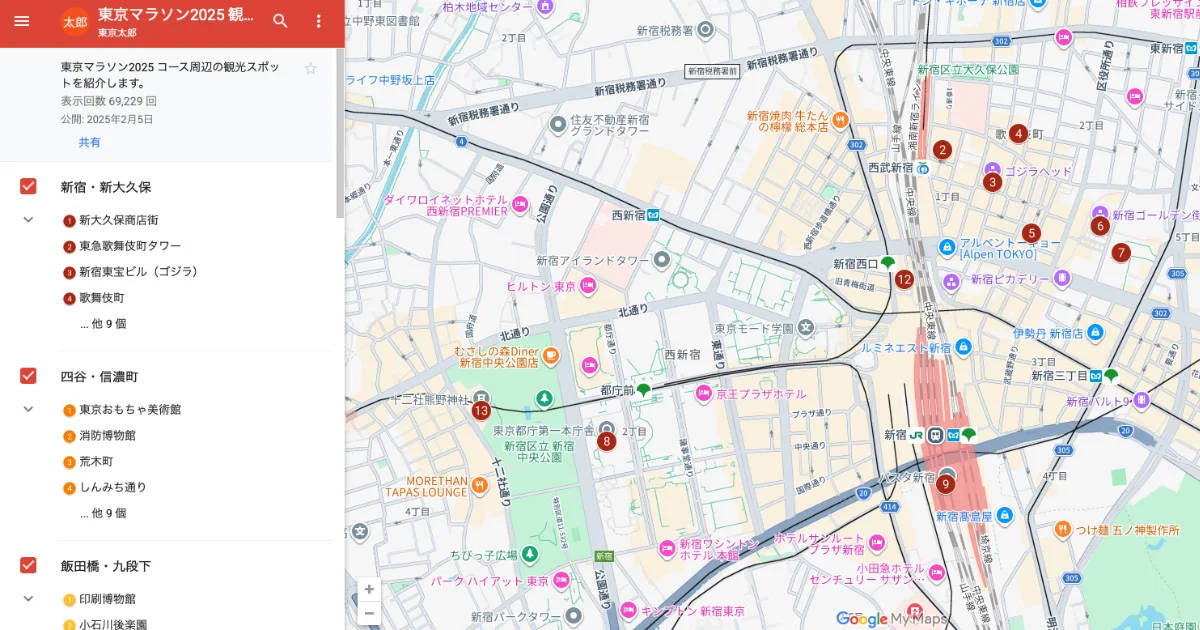Click marker 12 near 新宿西口
The width and height of the screenshot is (1200, 630).
pos(904,280)
